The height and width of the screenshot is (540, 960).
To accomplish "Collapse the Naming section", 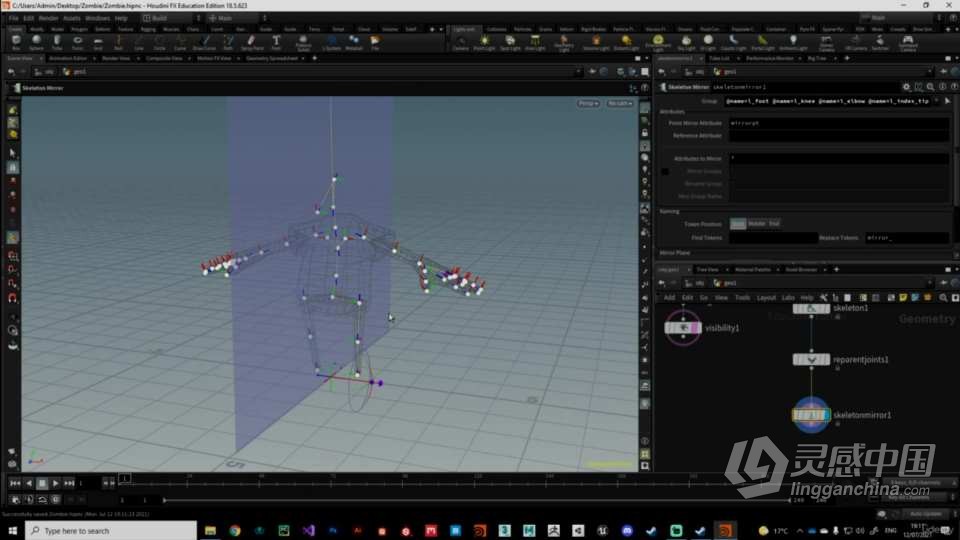I will click(669, 211).
